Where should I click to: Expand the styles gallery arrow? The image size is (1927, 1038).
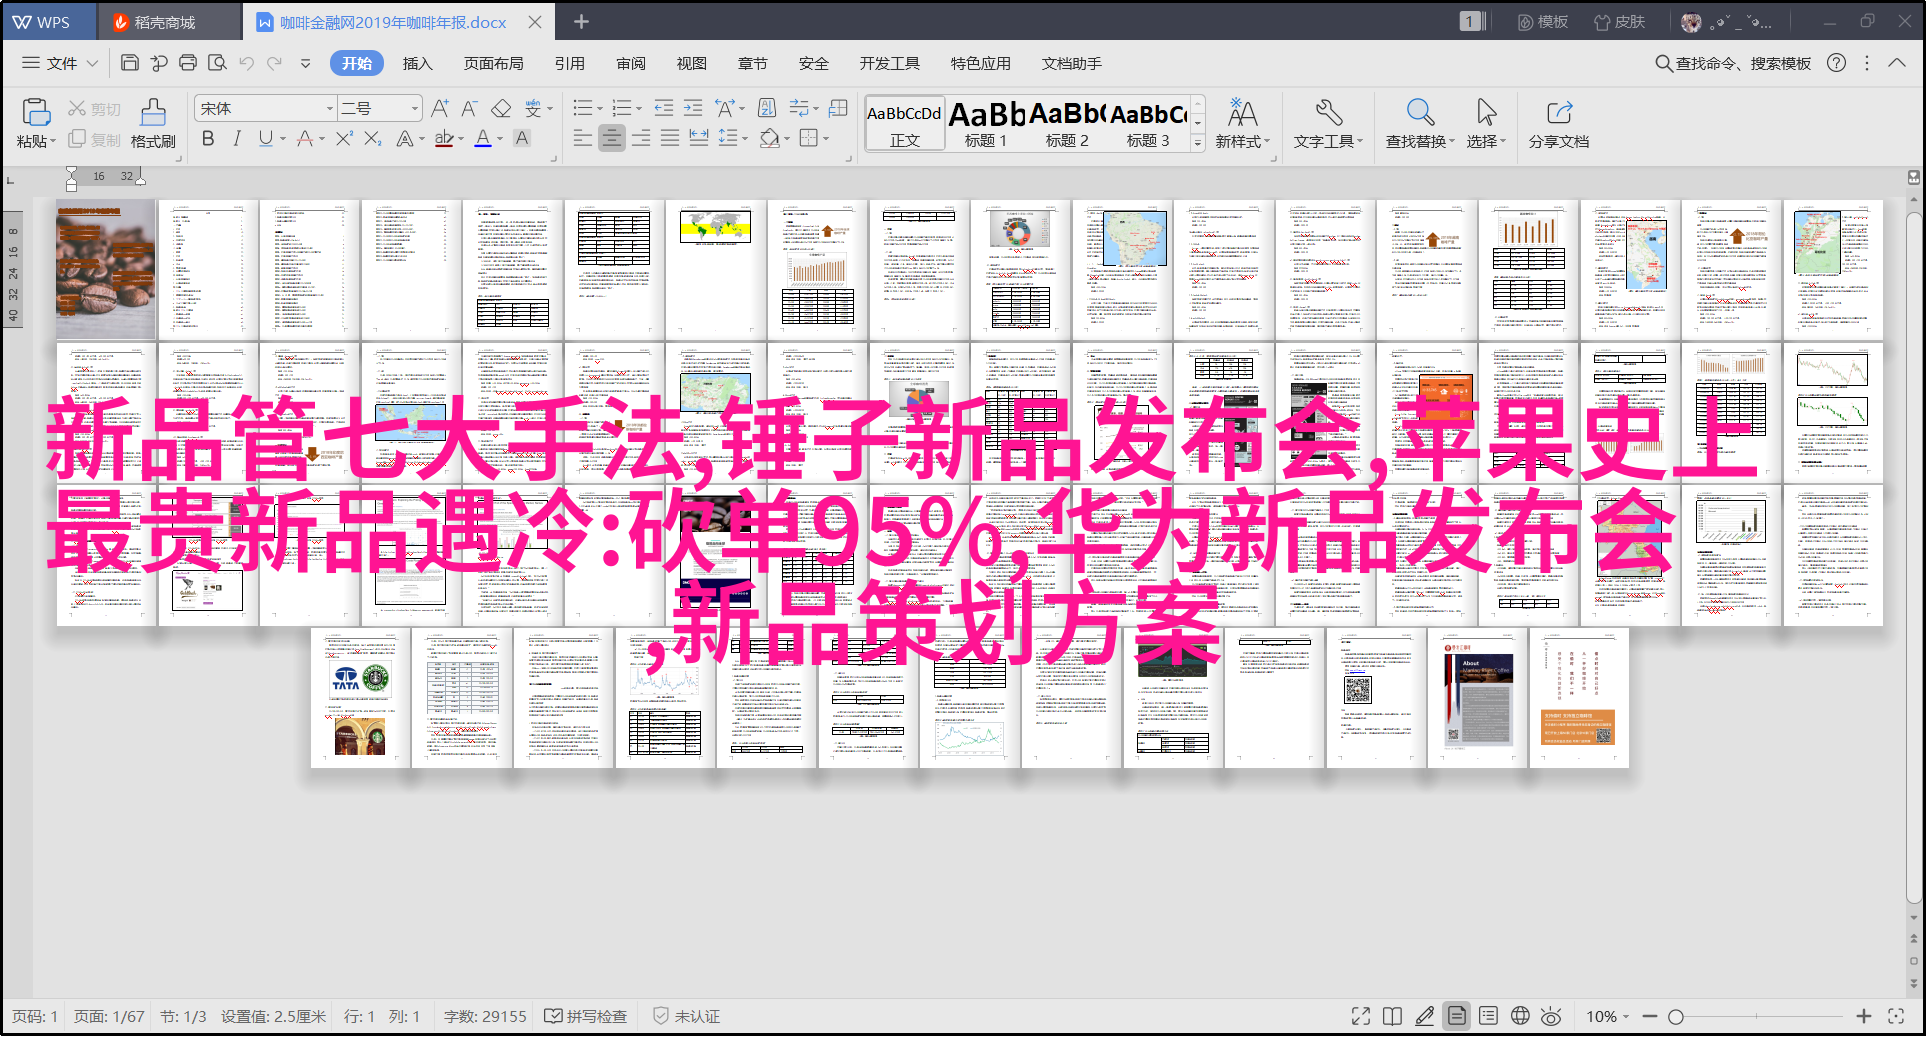point(1198,143)
